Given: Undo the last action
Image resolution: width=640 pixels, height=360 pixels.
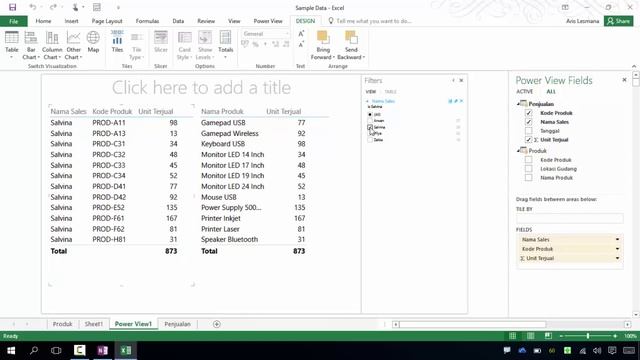Looking at the screenshot, I should point(33,7).
